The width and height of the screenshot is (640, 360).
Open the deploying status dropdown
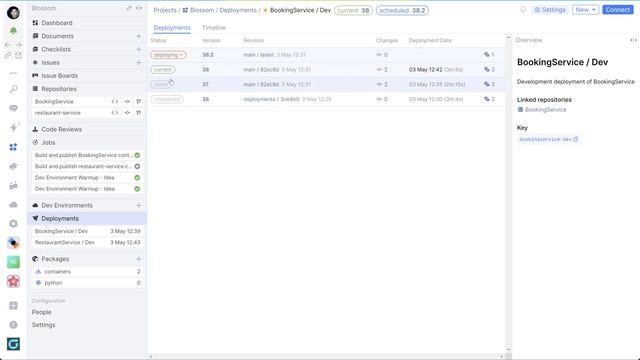point(168,55)
